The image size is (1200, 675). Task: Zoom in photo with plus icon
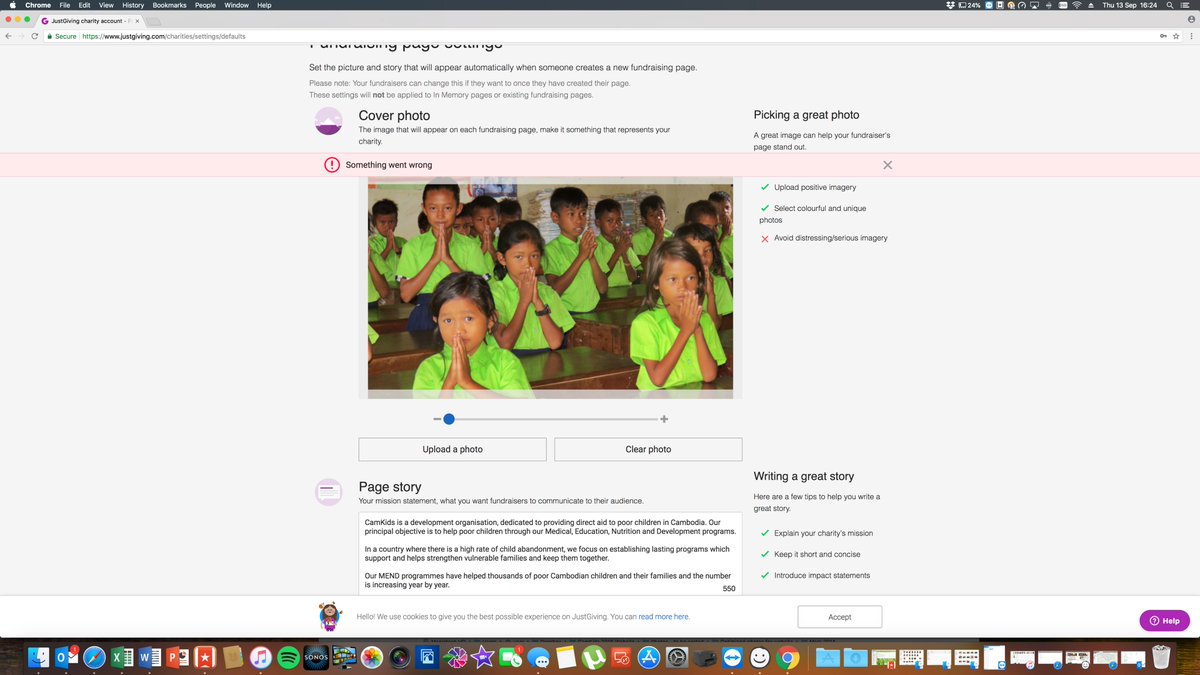(x=664, y=419)
